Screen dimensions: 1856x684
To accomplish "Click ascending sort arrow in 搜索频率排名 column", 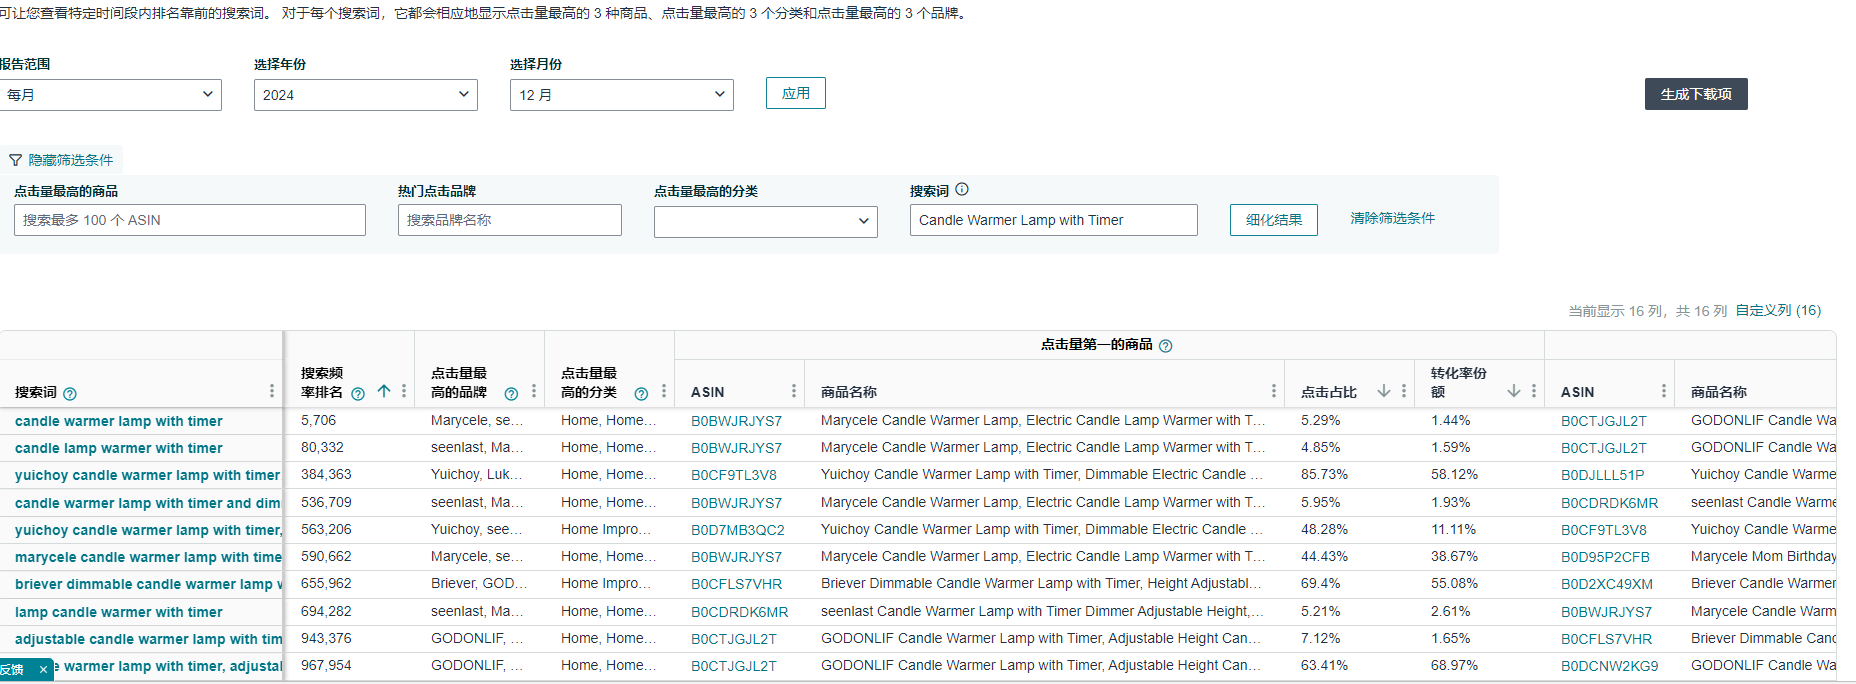I will point(384,392).
